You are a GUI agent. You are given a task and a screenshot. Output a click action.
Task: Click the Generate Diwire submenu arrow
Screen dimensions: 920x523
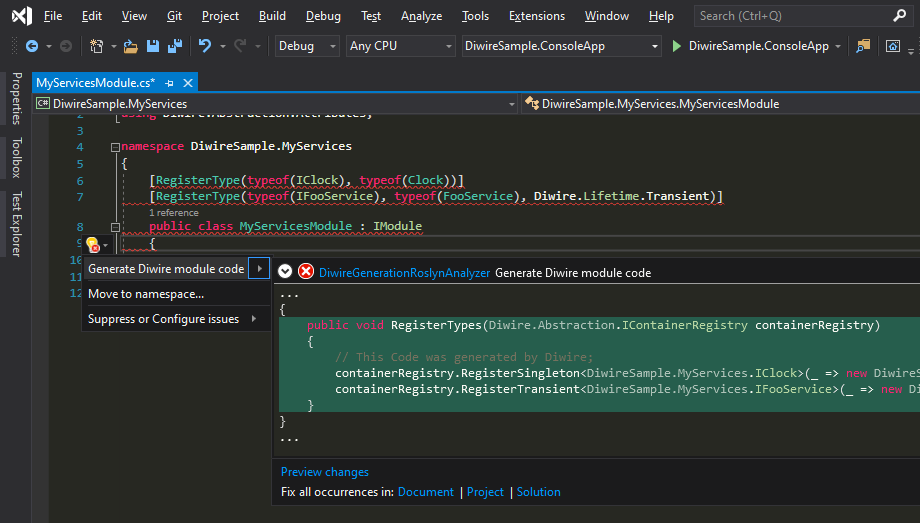pyautogui.click(x=259, y=269)
